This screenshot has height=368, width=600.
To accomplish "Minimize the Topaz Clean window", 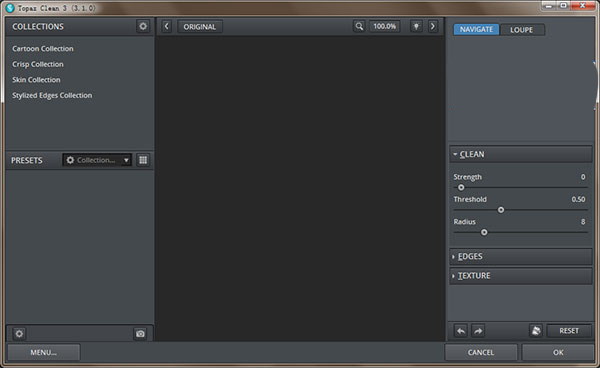I will (549, 6).
